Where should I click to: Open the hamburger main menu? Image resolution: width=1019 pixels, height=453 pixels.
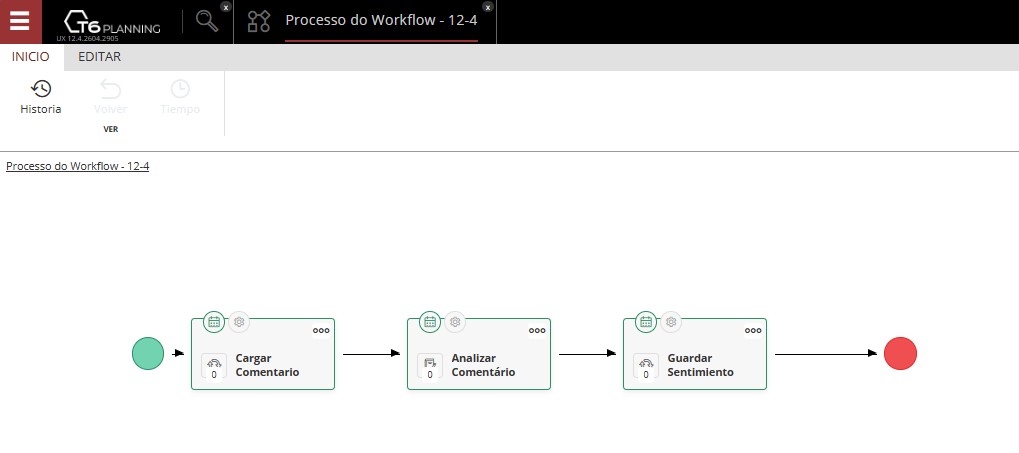[x=20, y=21]
